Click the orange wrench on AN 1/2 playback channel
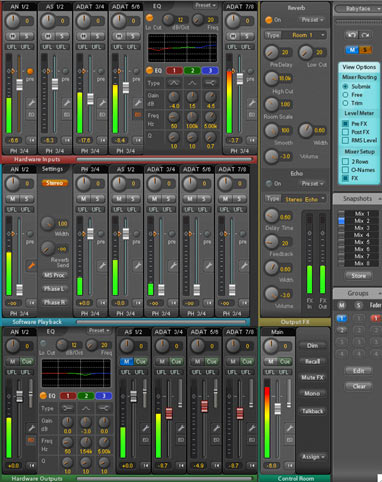The image size is (382, 482). pos(32,265)
